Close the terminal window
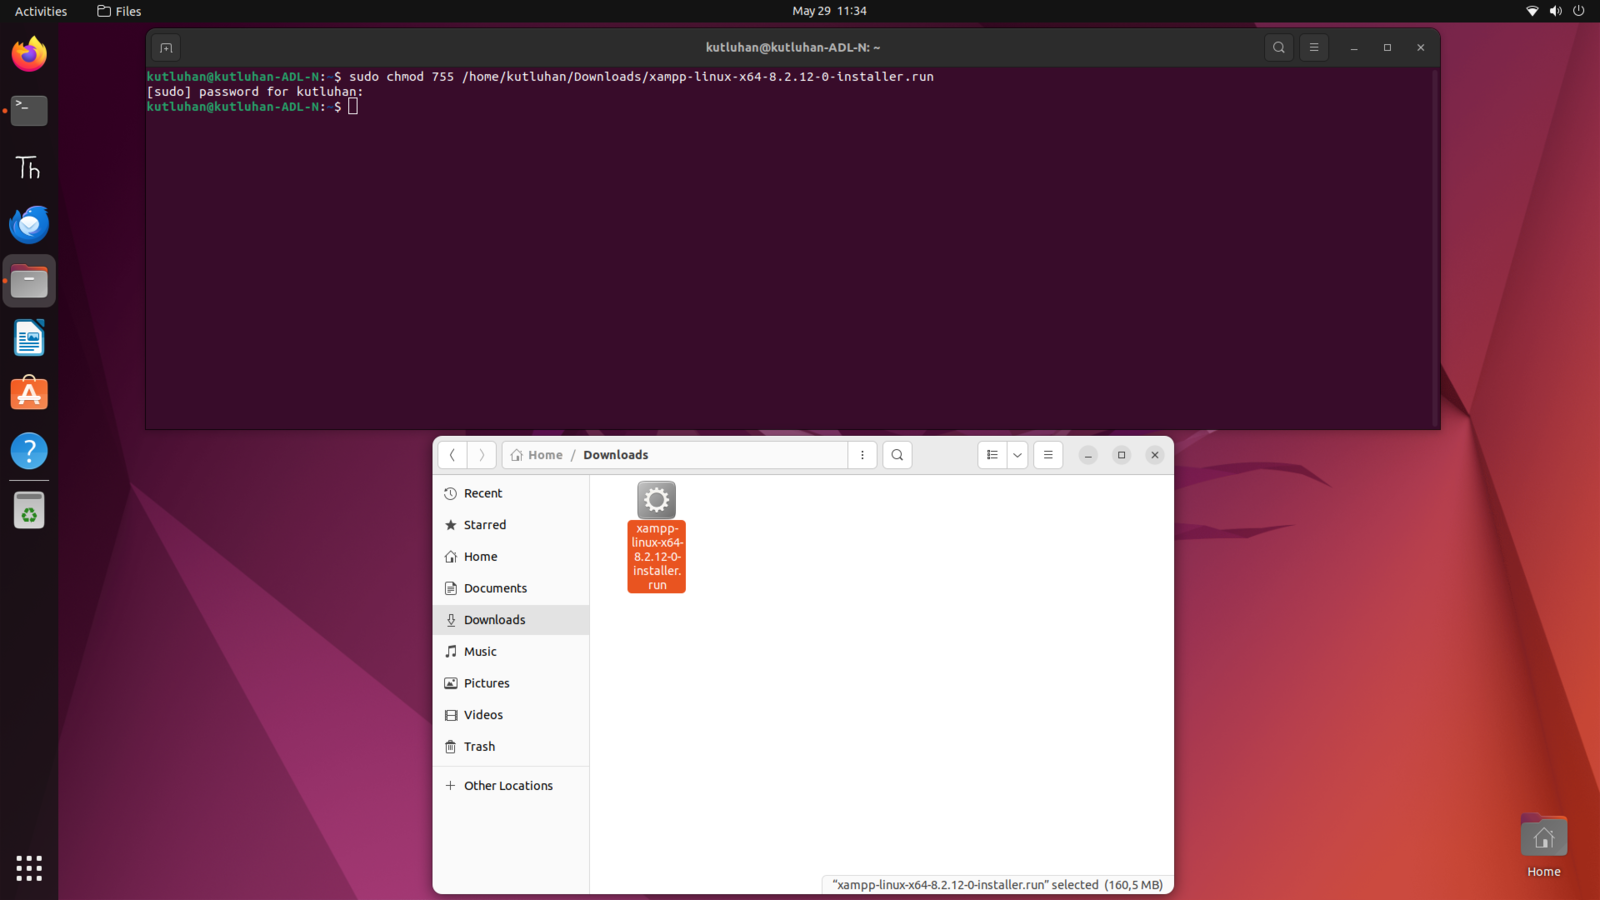1600x900 pixels. [x=1420, y=47]
